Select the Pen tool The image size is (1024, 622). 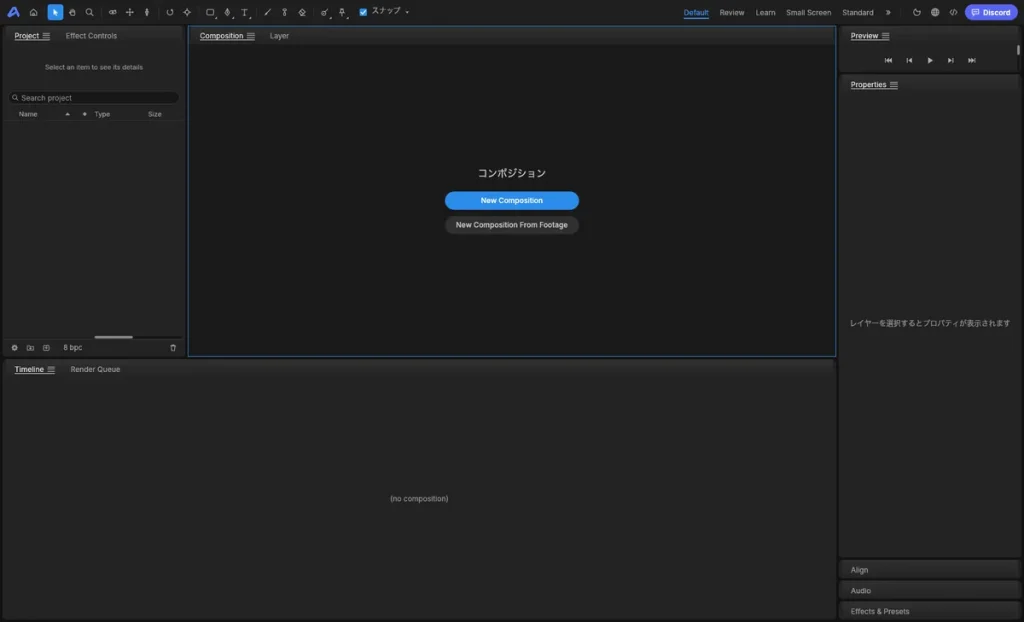point(227,12)
